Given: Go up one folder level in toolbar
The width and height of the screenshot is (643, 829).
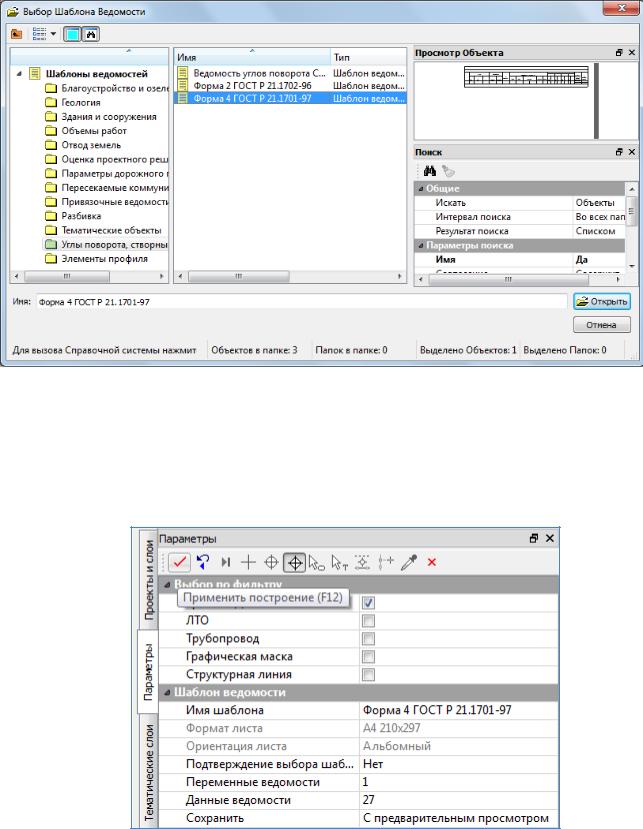Looking at the screenshot, I should 17,34.
